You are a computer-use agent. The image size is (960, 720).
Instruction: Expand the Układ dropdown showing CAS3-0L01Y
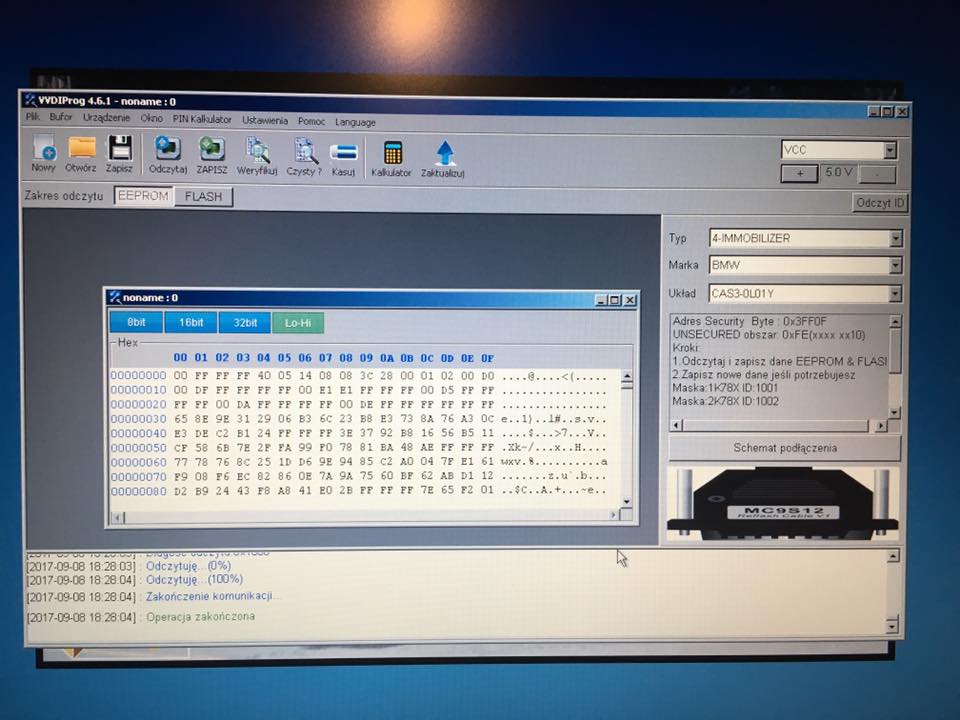(895, 293)
